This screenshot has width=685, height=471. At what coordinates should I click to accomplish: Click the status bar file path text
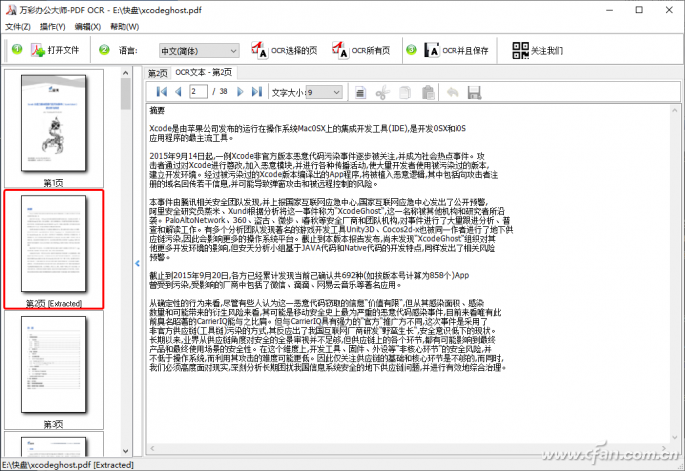pyautogui.click(x=68, y=465)
